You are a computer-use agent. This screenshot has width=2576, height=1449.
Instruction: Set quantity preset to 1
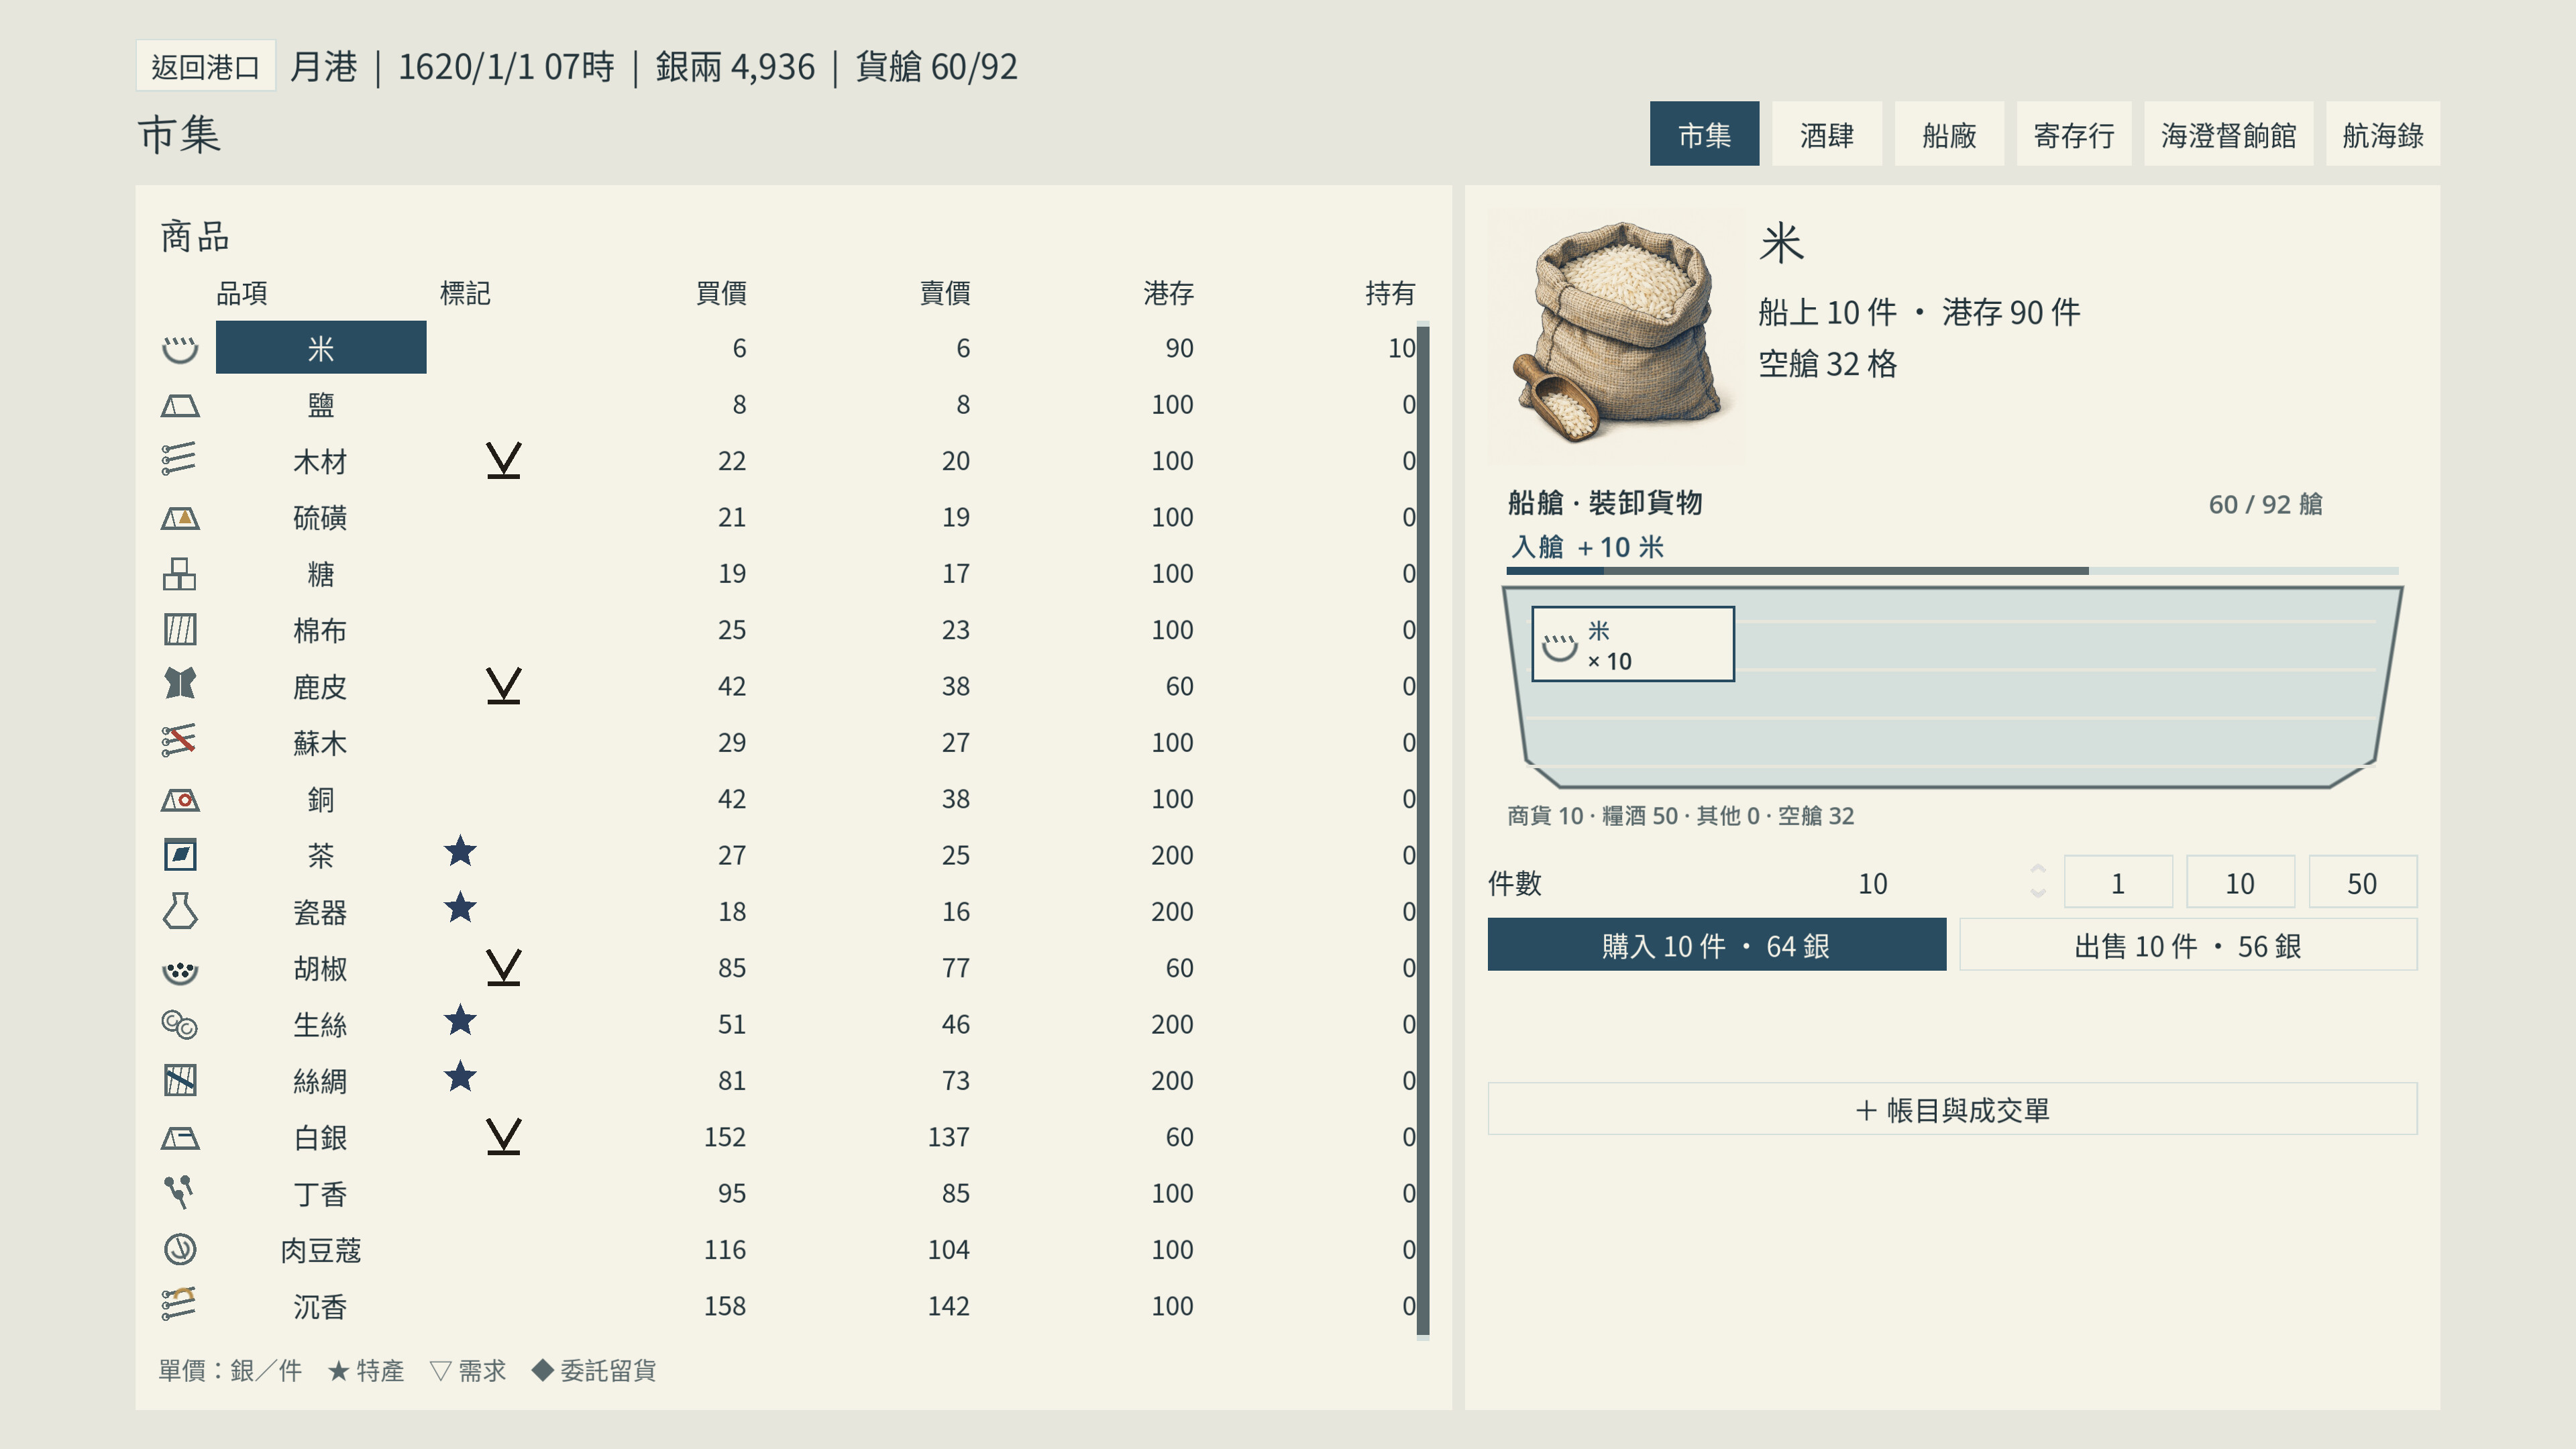click(2118, 882)
